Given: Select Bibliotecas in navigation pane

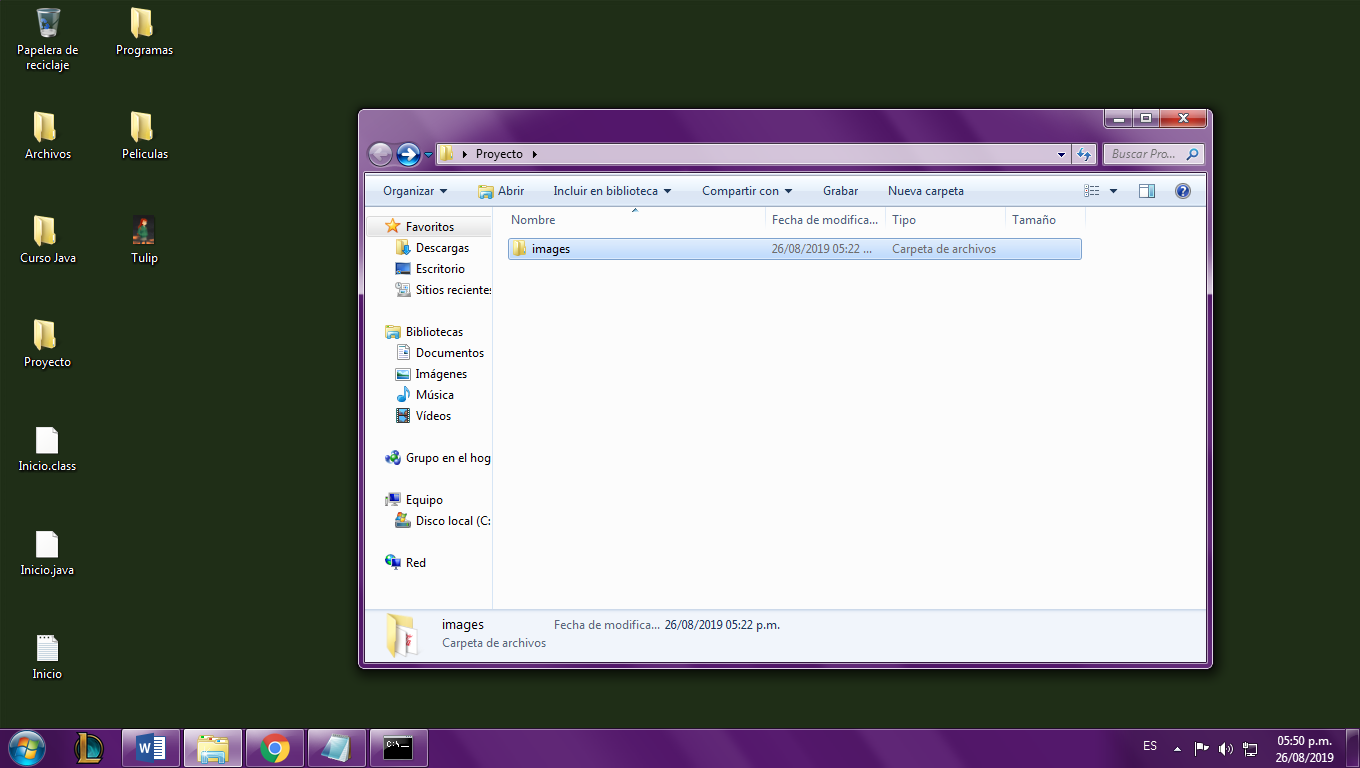Looking at the screenshot, I should tap(424, 332).
